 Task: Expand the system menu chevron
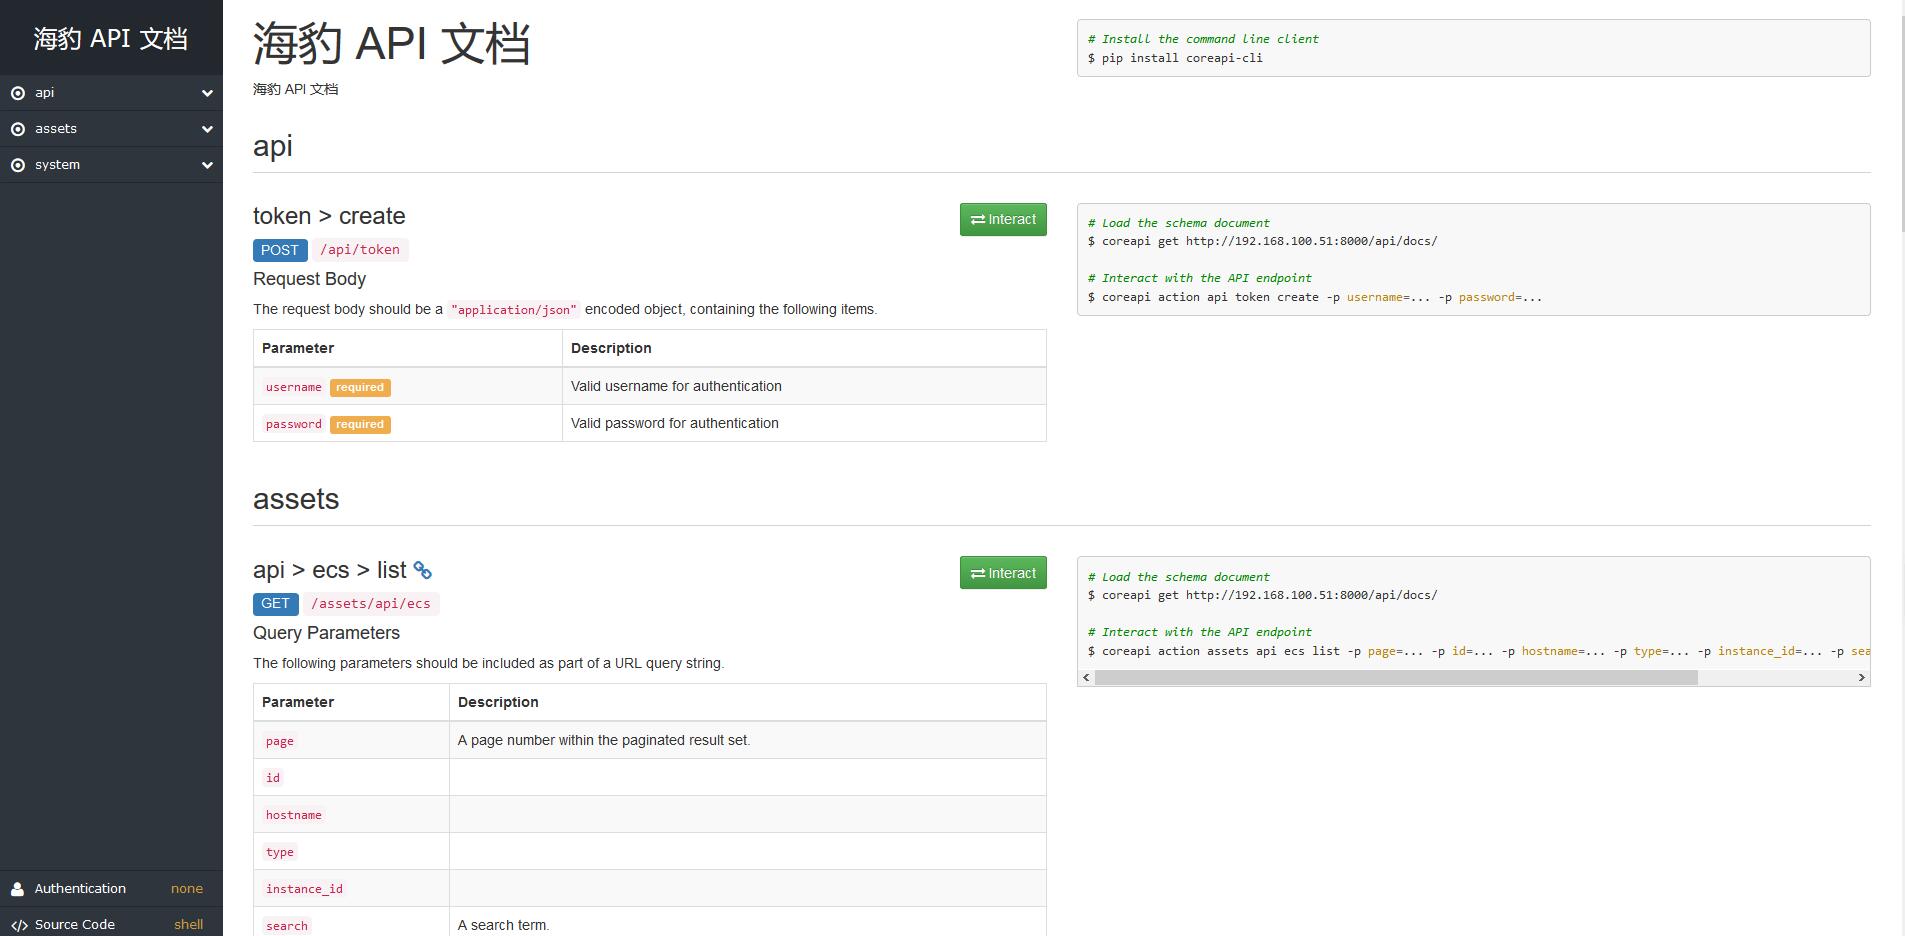[x=207, y=165]
